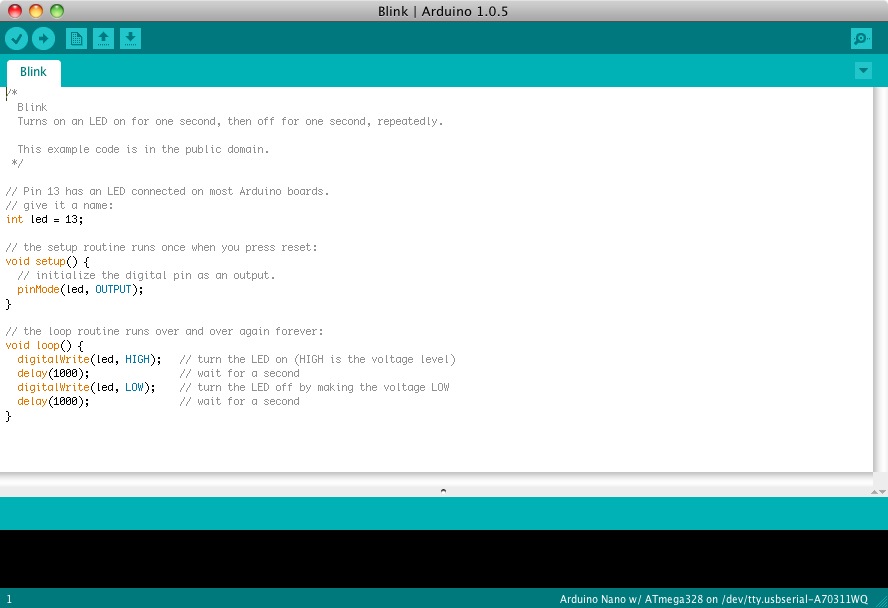Click line number 1 in status bar
This screenshot has width=888, height=608.
(9, 599)
